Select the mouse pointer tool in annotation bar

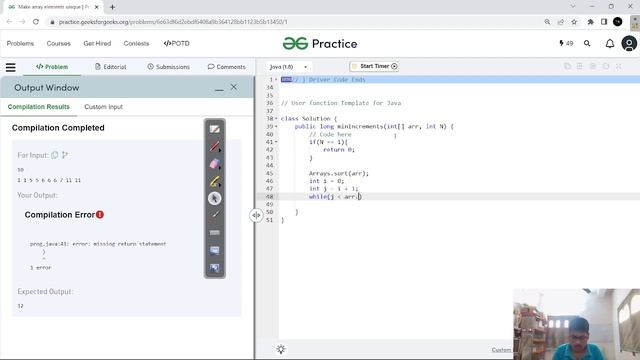pos(215,198)
